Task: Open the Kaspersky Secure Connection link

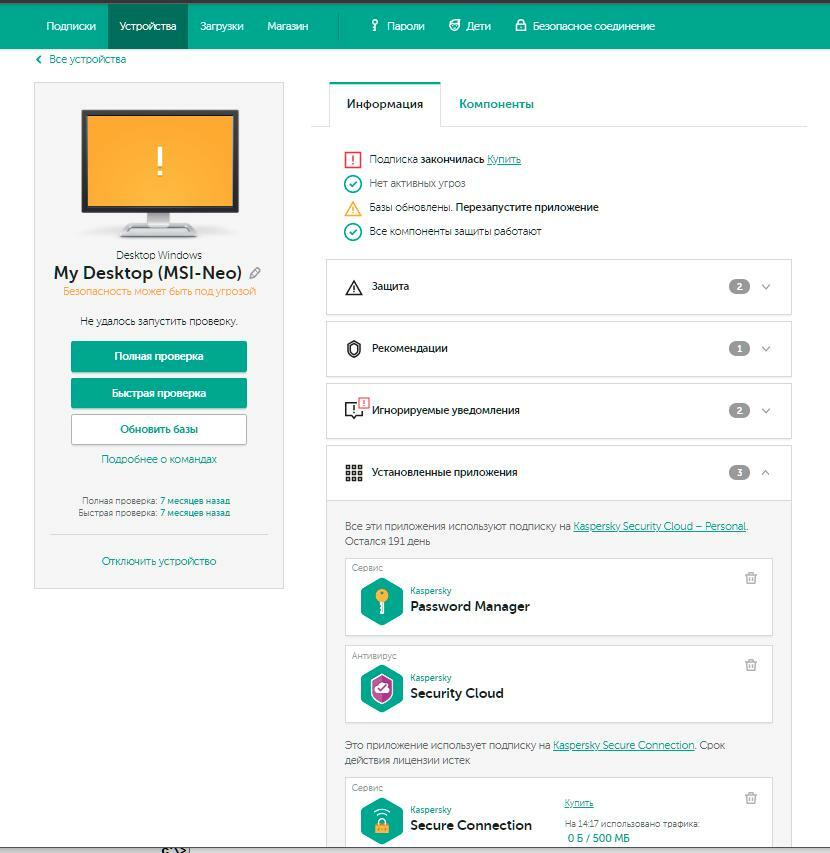Action: (623, 745)
